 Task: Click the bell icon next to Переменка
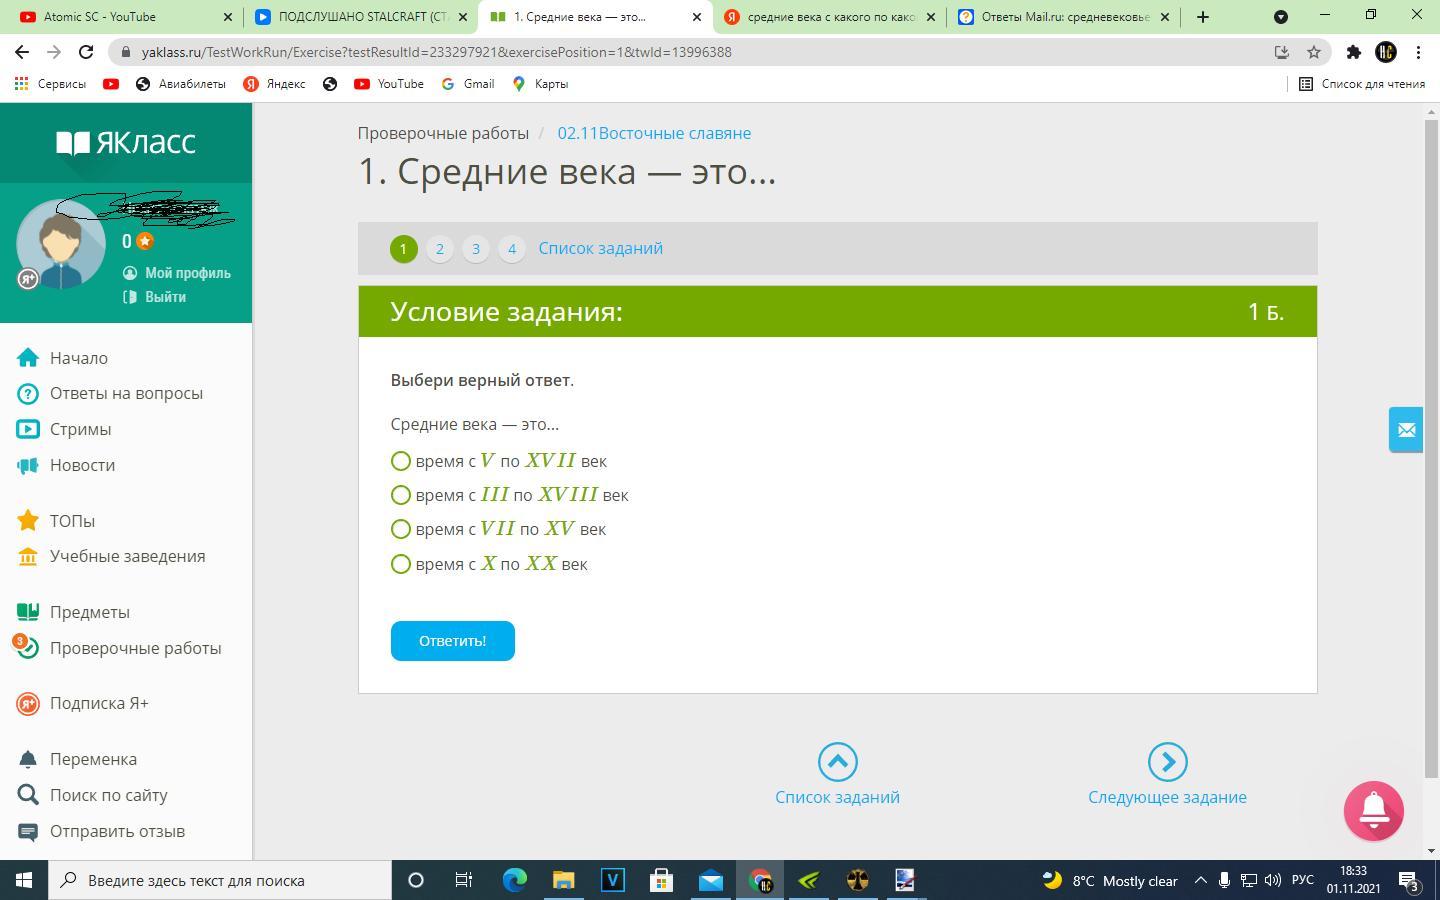(x=28, y=759)
